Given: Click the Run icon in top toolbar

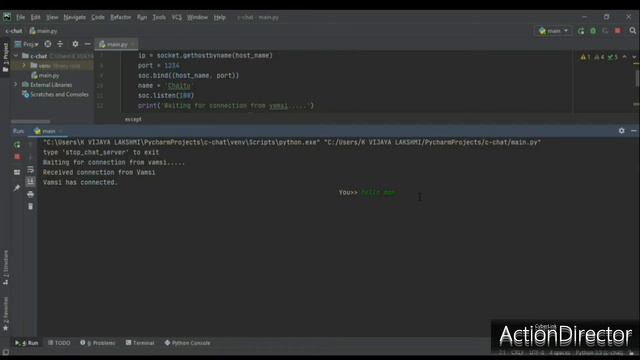Looking at the screenshot, I should (x=581, y=31).
